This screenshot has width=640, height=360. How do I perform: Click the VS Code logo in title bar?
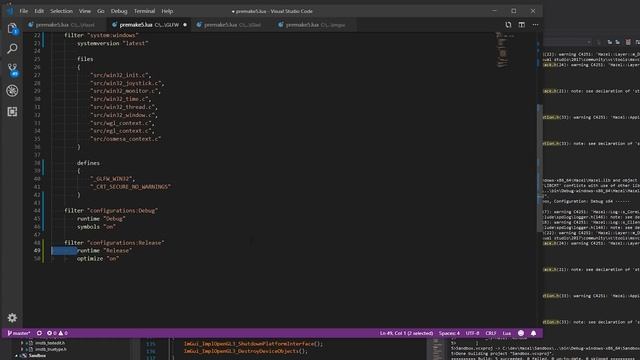[10, 11]
